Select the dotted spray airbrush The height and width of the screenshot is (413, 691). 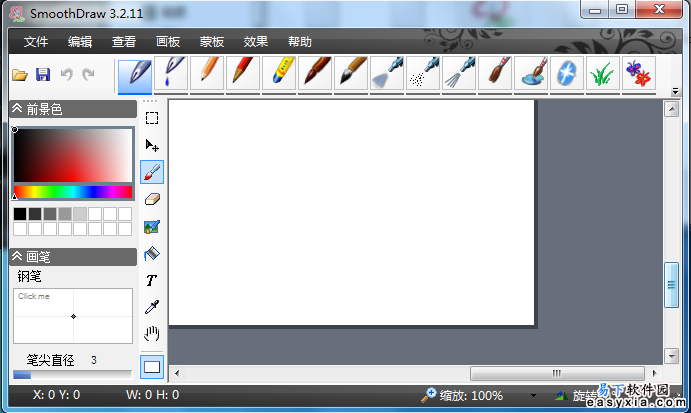point(423,74)
